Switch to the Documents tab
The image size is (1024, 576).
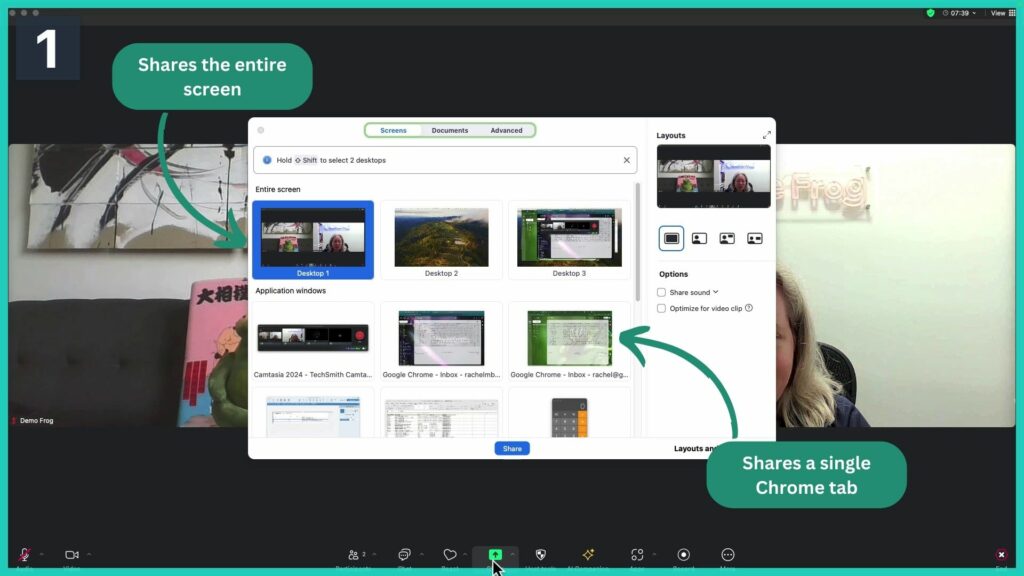(x=450, y=130)
